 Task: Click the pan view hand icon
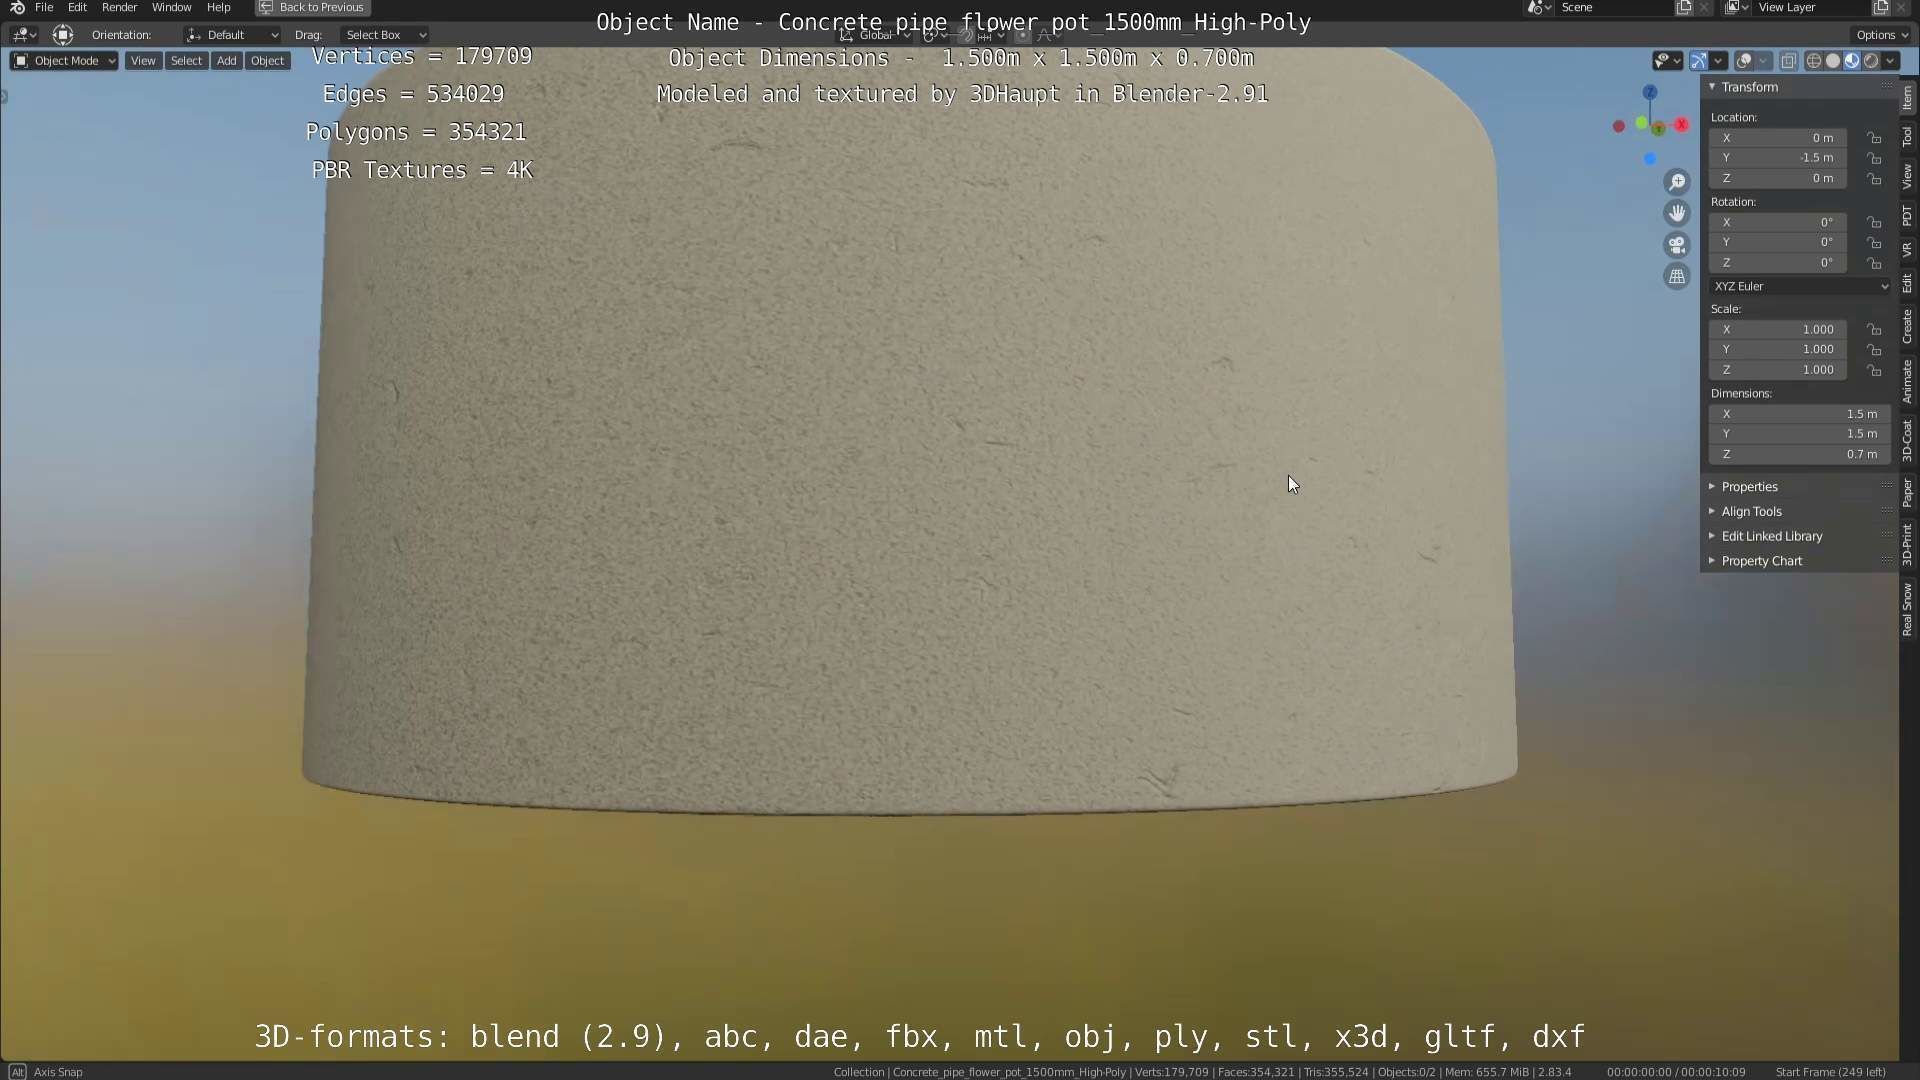pos(1677,213)
